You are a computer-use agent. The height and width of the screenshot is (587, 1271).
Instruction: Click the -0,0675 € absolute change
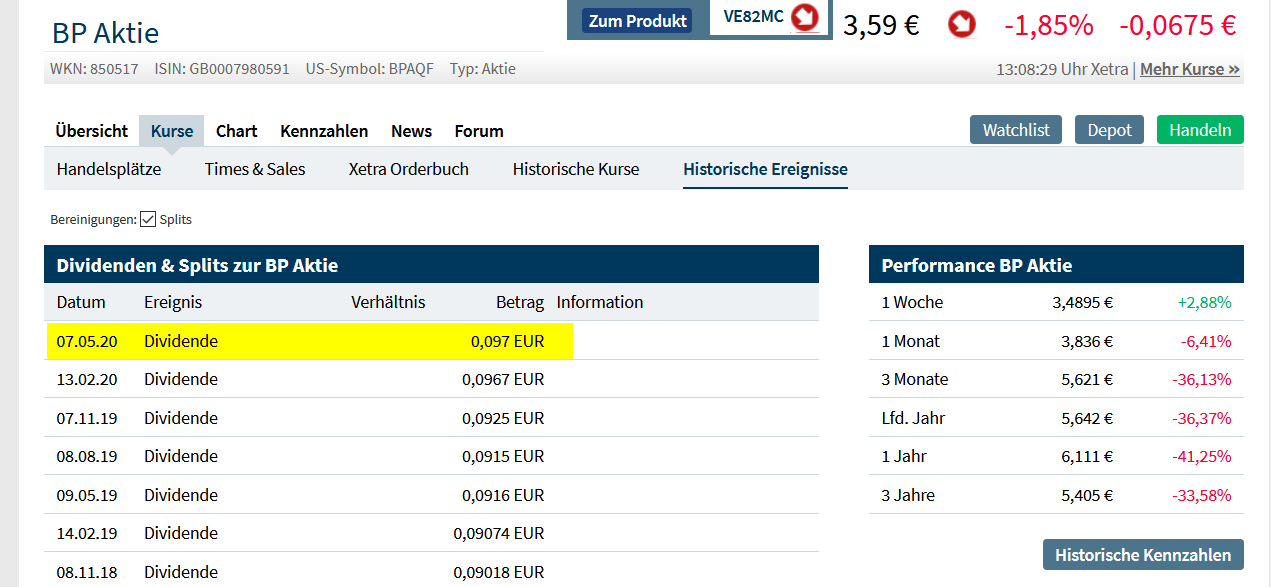[1178, 25]
